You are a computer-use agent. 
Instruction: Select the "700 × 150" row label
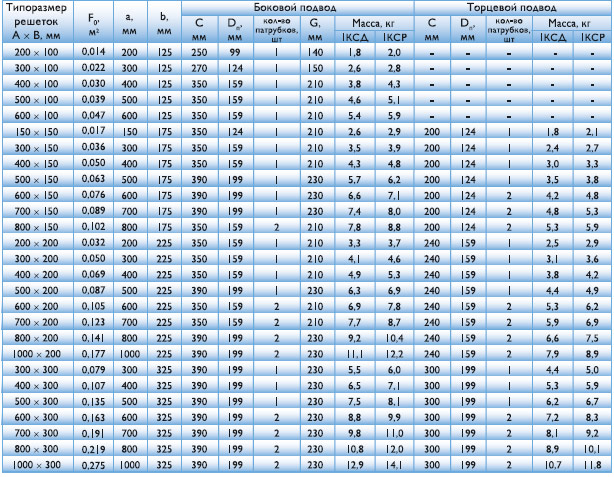[x=36, y=211]
